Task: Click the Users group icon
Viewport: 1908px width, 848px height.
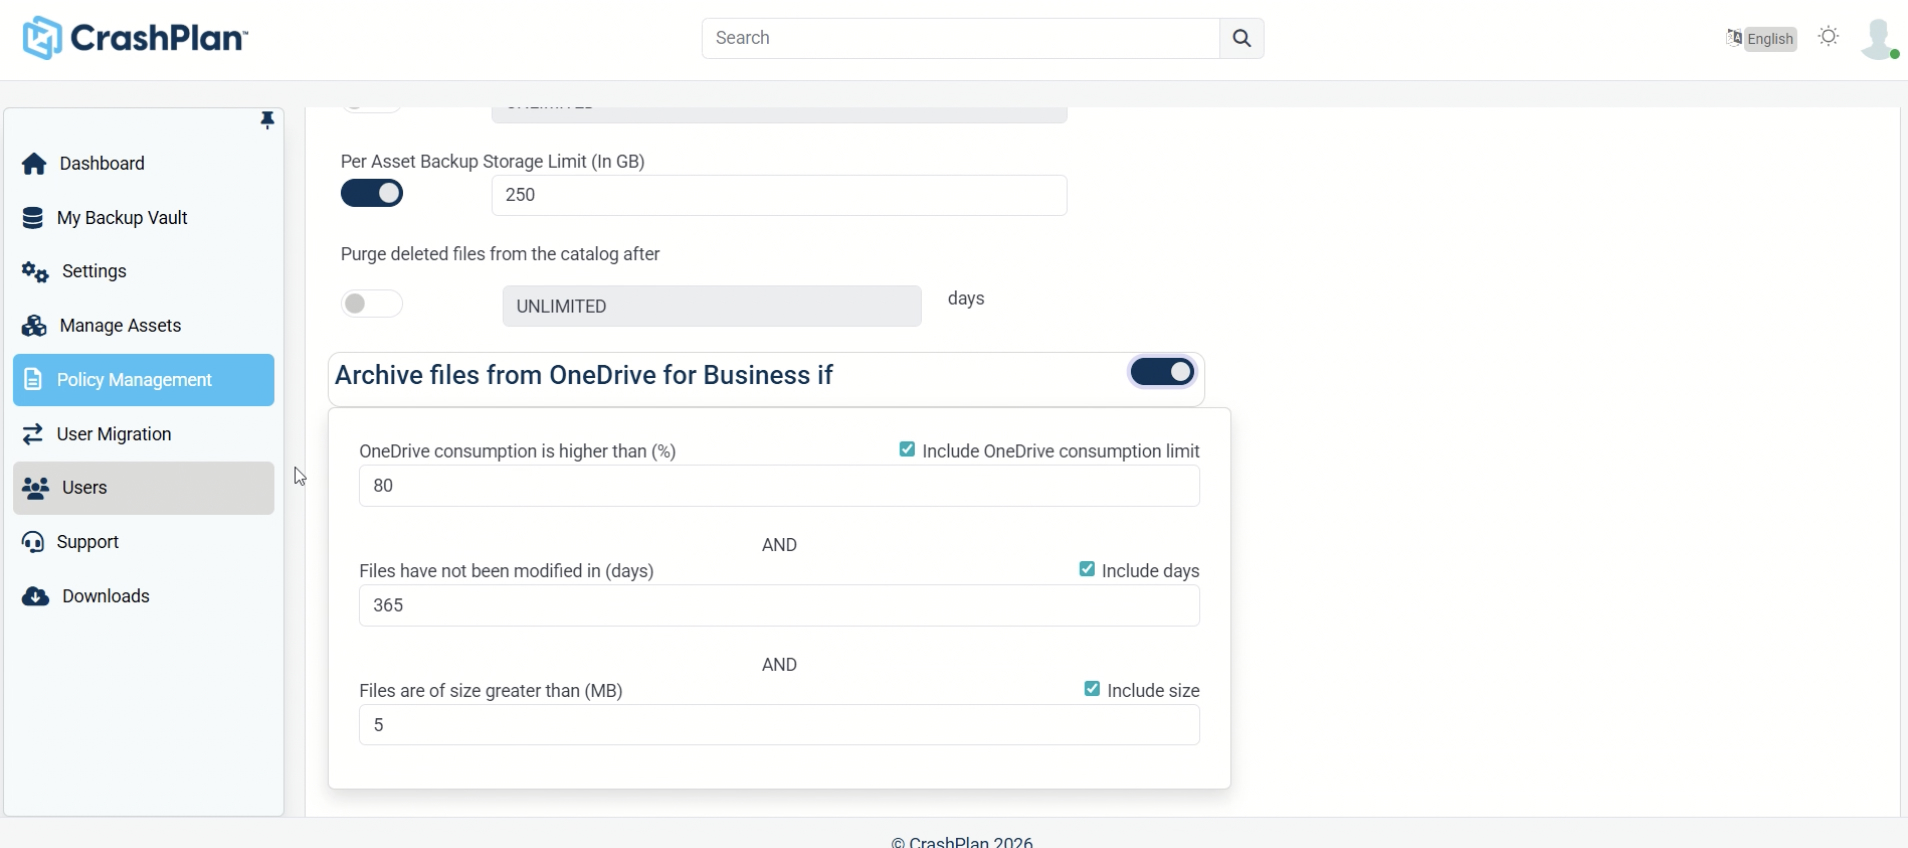Action: point(36,488)
